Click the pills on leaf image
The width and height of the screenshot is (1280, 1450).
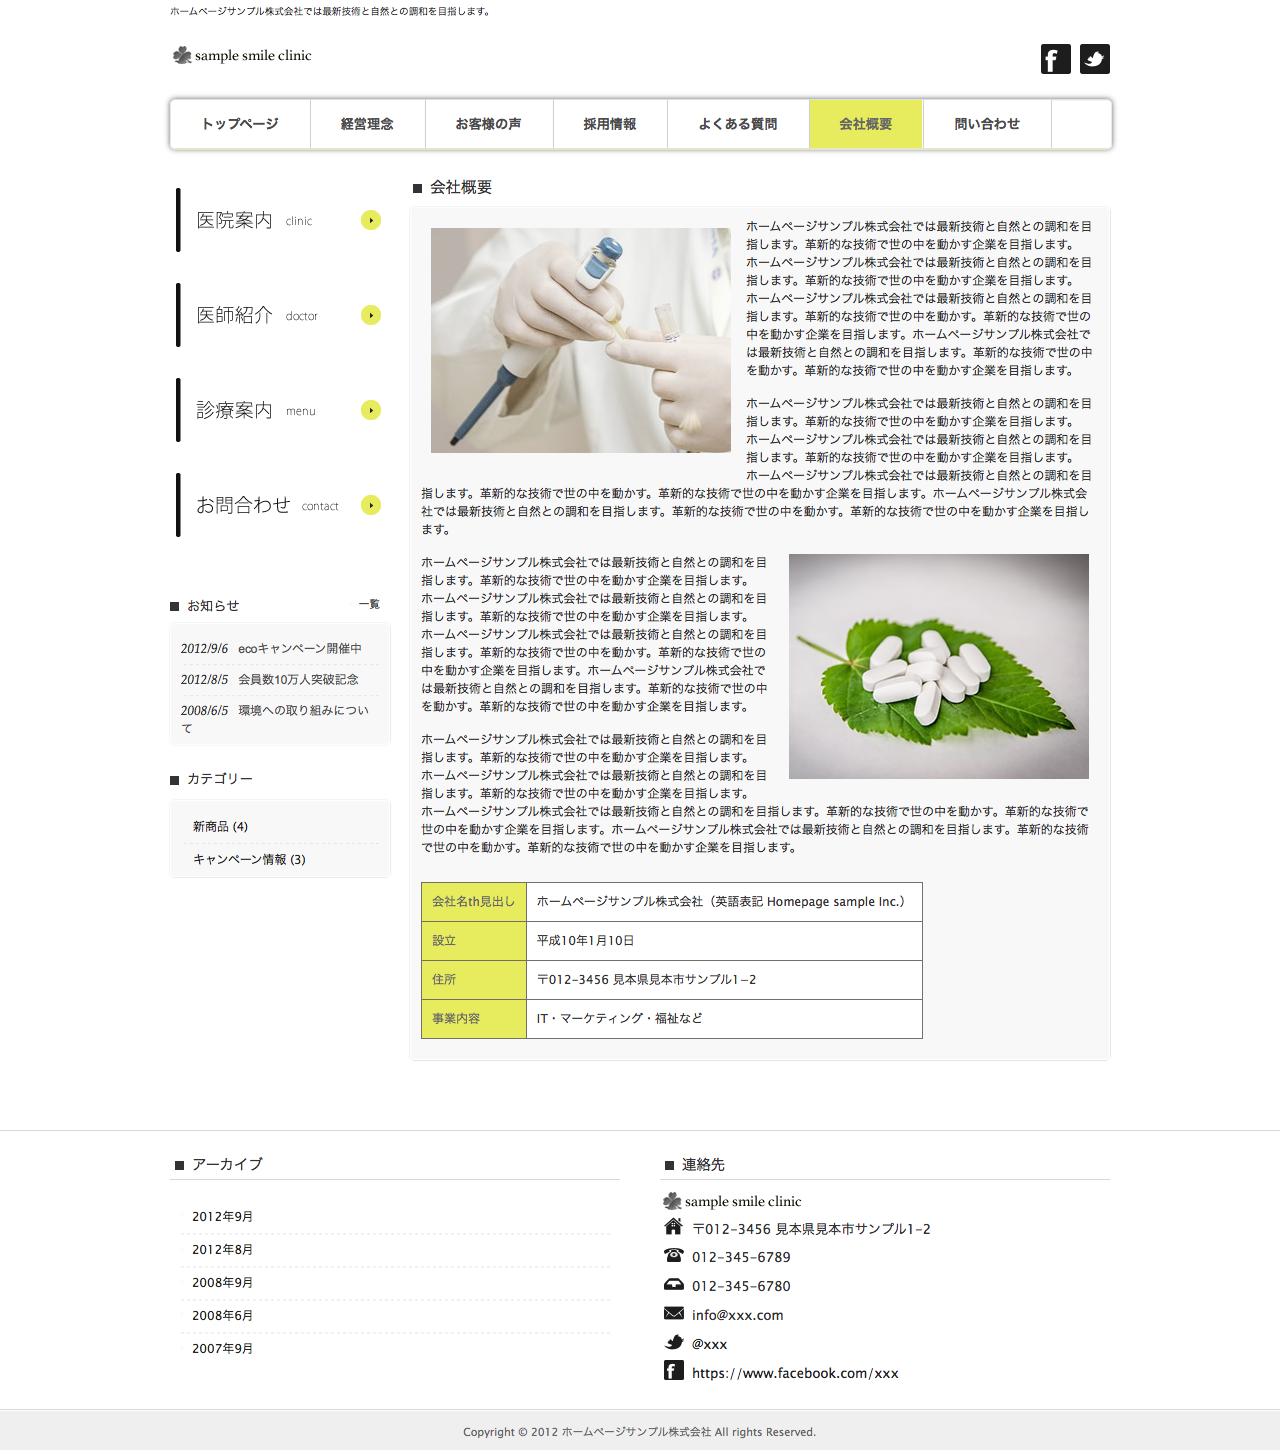938,666
